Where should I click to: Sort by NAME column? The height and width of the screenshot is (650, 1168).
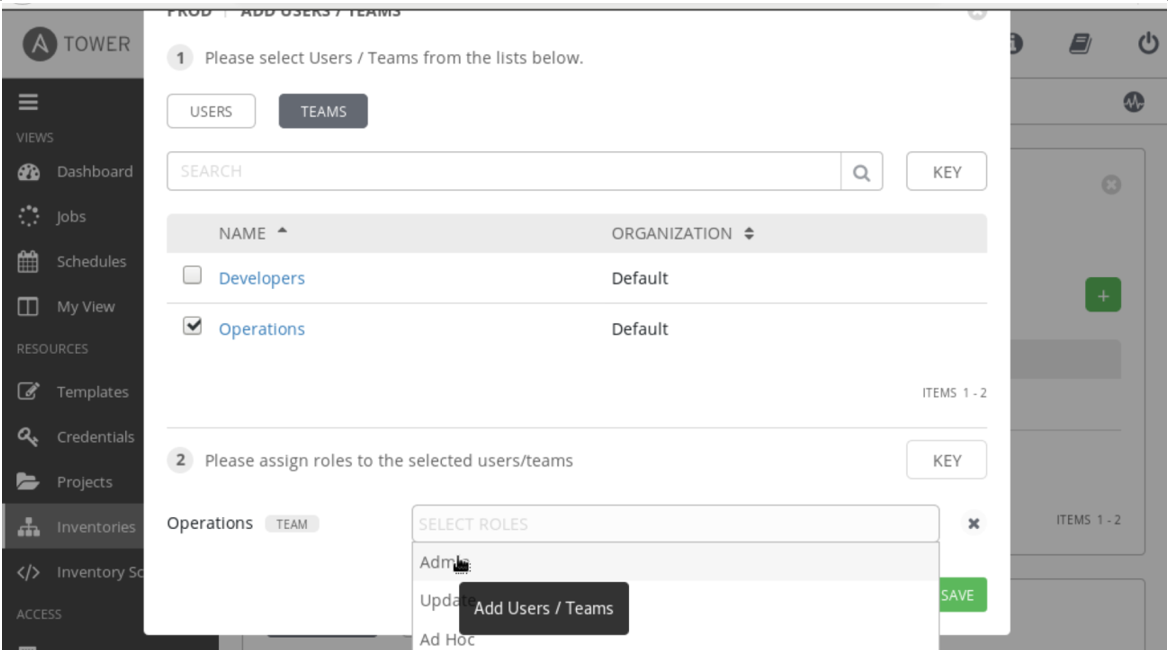tap(253, 233)
